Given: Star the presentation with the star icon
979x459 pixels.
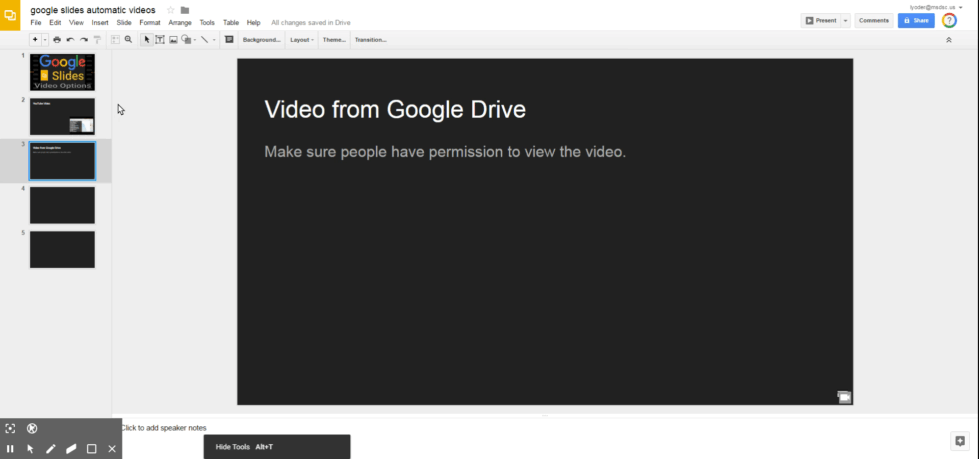Looking at the screenshot, I should [x=170, y=10].
